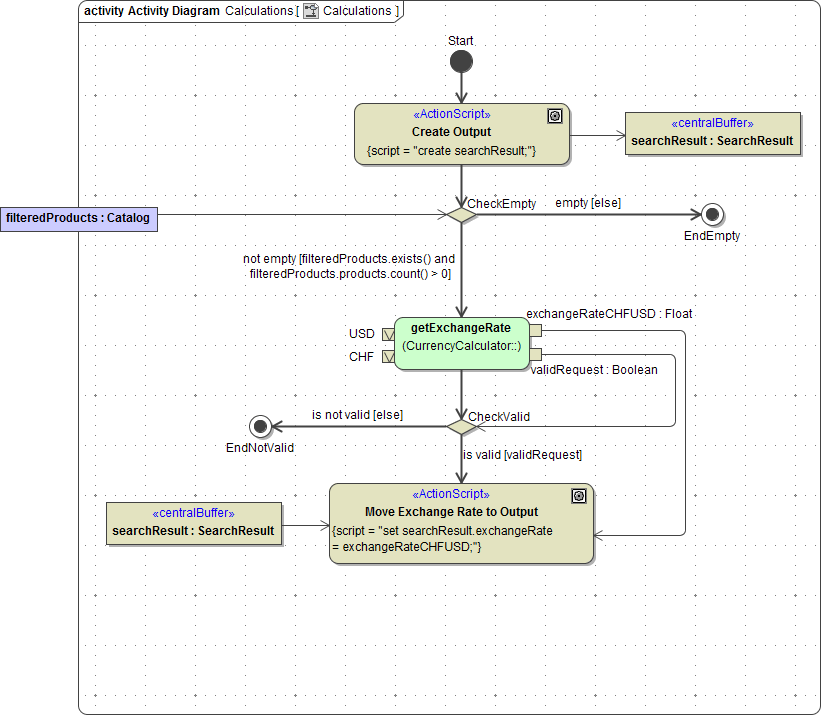Screen dimensions: 821x715
Task: Select the Move Exchange Rate to Output action
Action: click(x=461, y=523)
